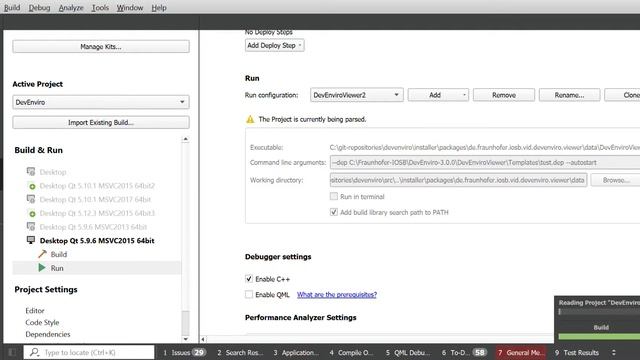
Task: Click the green Build progress bar
Action: coord(599,336)
